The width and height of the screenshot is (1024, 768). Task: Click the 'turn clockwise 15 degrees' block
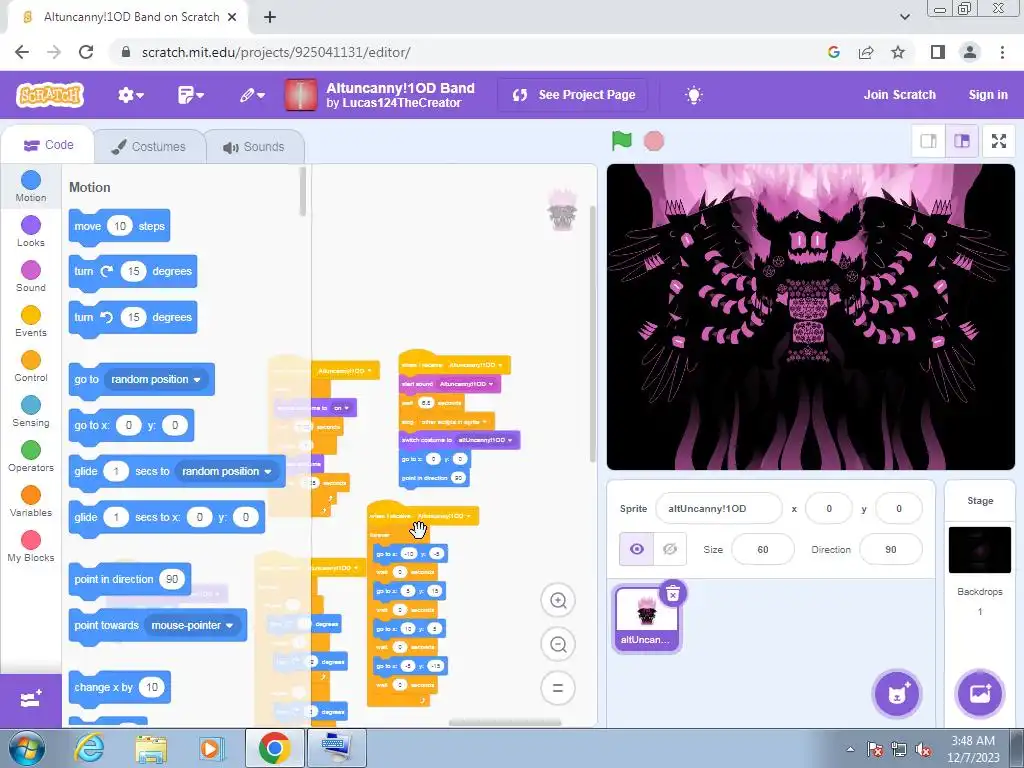[x=133, y=272]
